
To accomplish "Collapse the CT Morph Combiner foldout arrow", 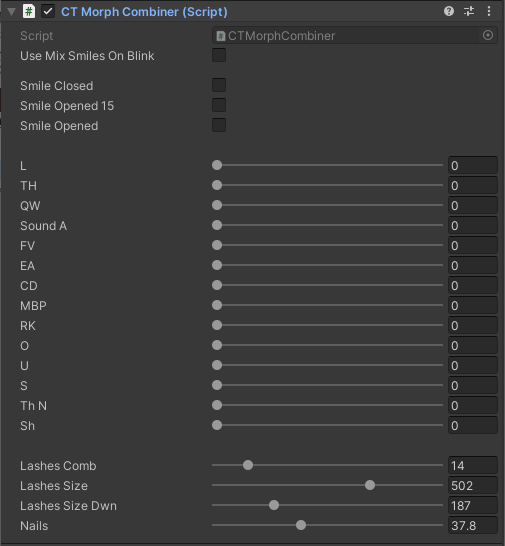I will (x=11, y=12).
